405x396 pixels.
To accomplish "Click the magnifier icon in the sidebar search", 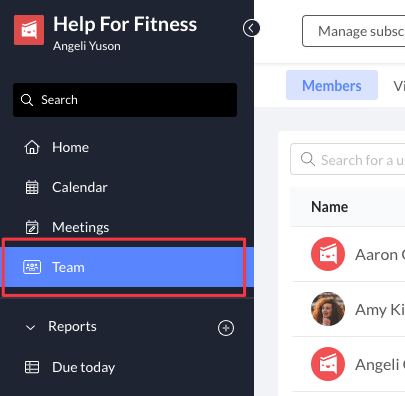I will (x=27, y=100).
